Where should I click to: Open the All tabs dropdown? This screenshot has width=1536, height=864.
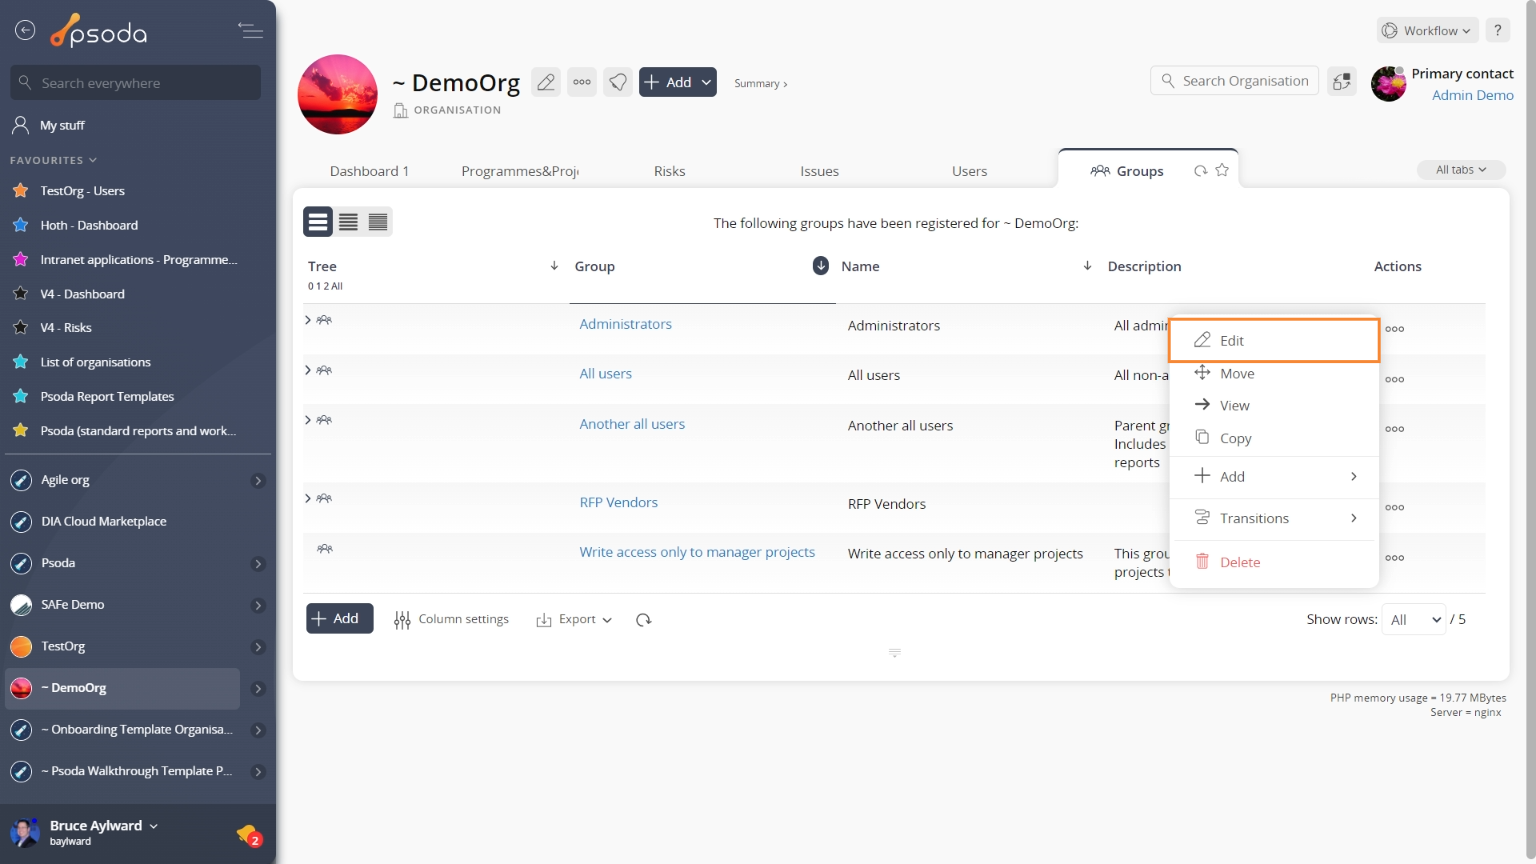[x=1461, y=170]
